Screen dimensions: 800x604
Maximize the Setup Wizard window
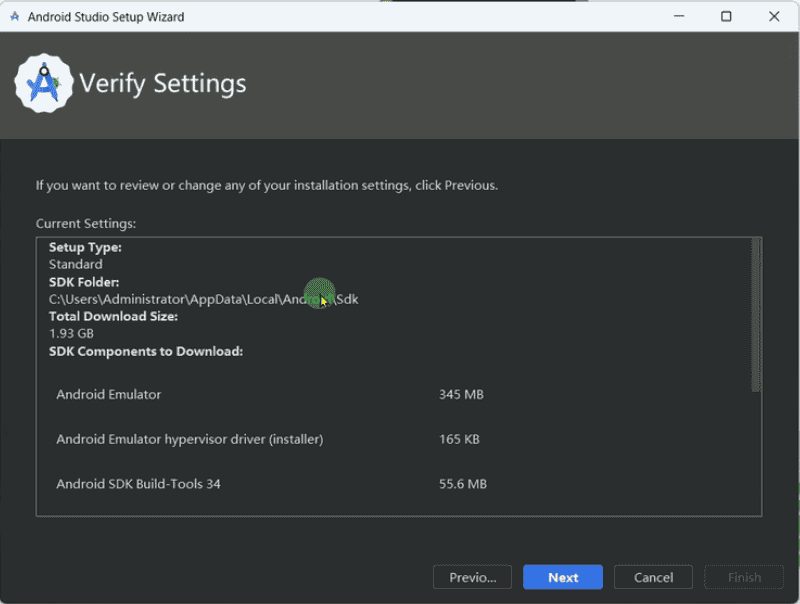tap(726, 17)
